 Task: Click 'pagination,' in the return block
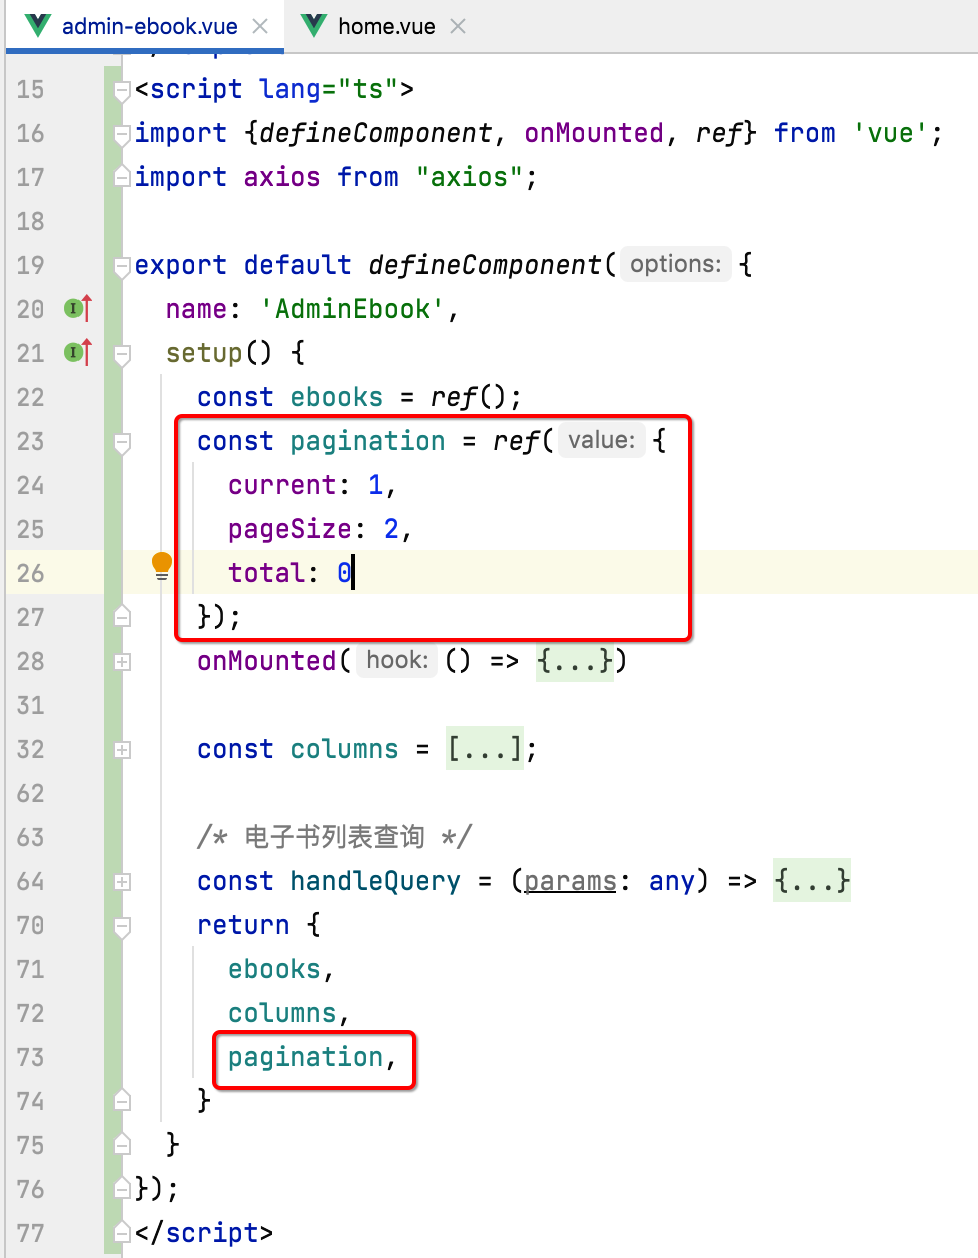(313, 1057)
